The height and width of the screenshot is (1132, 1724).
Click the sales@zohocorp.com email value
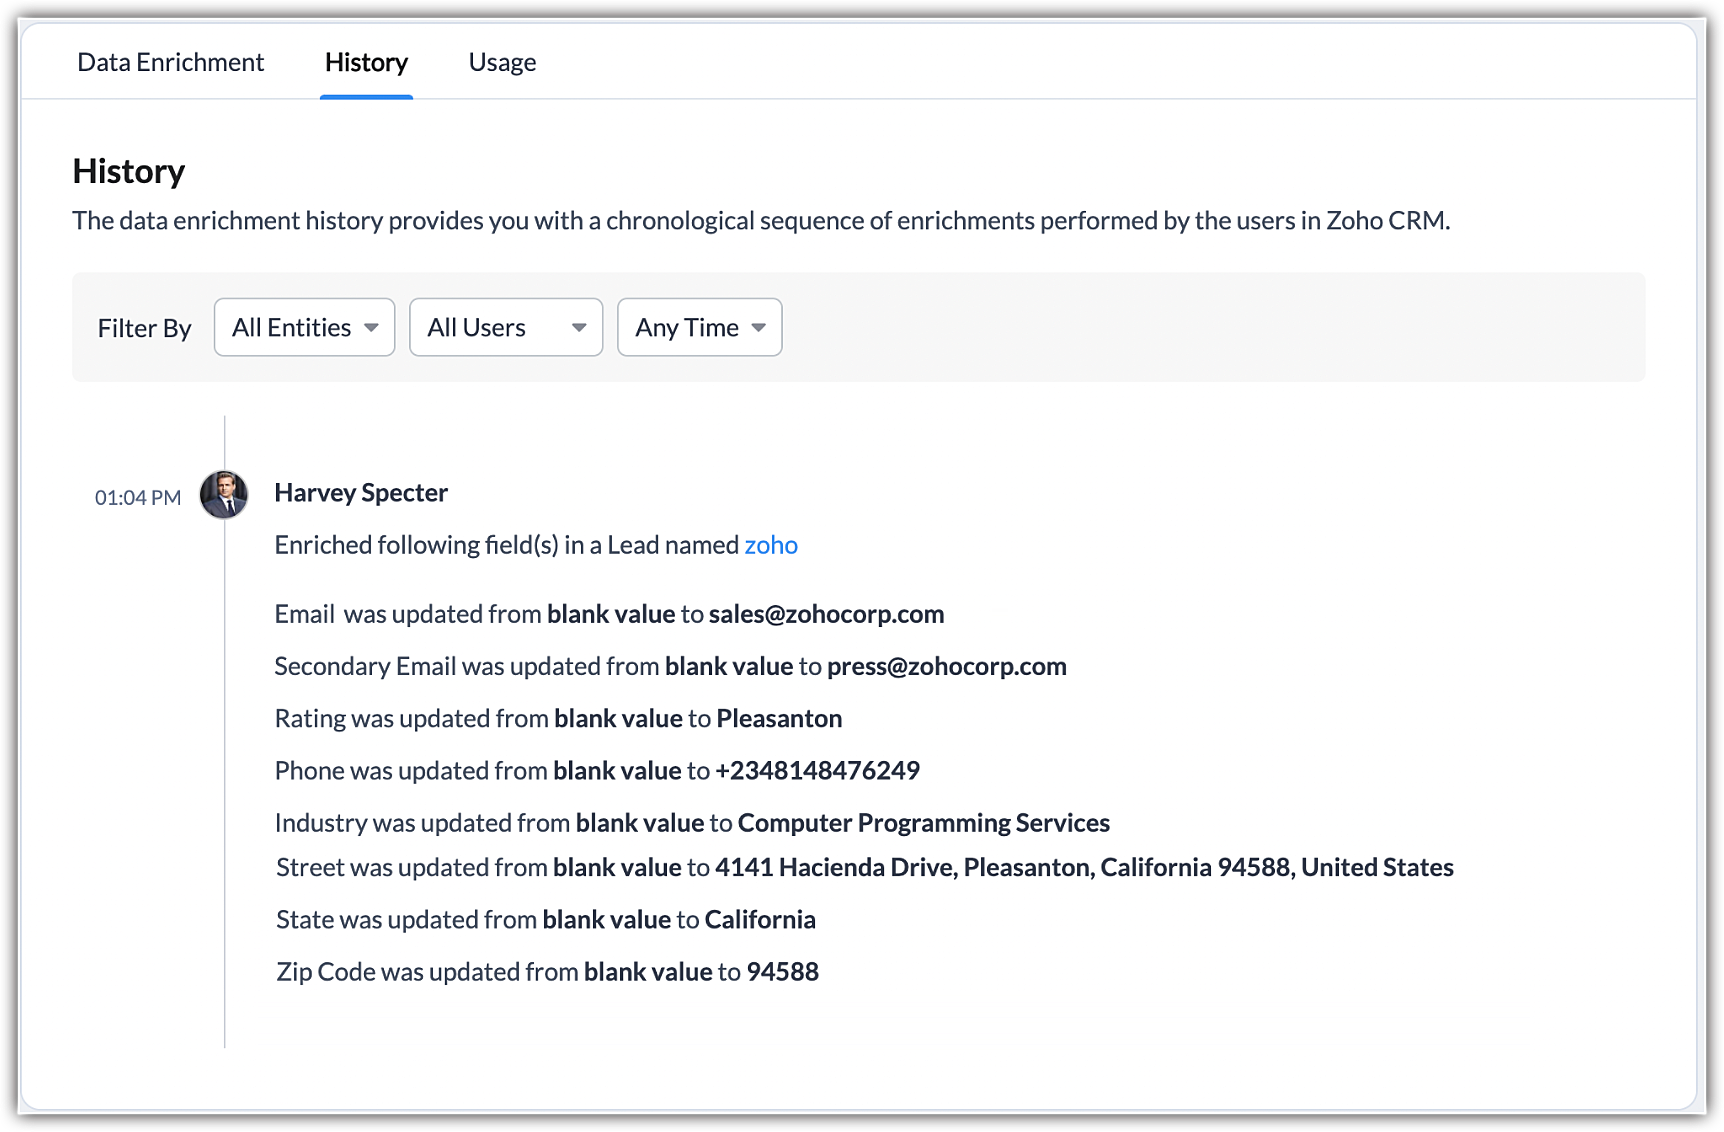pyautogui.click(x=826, y=614)
